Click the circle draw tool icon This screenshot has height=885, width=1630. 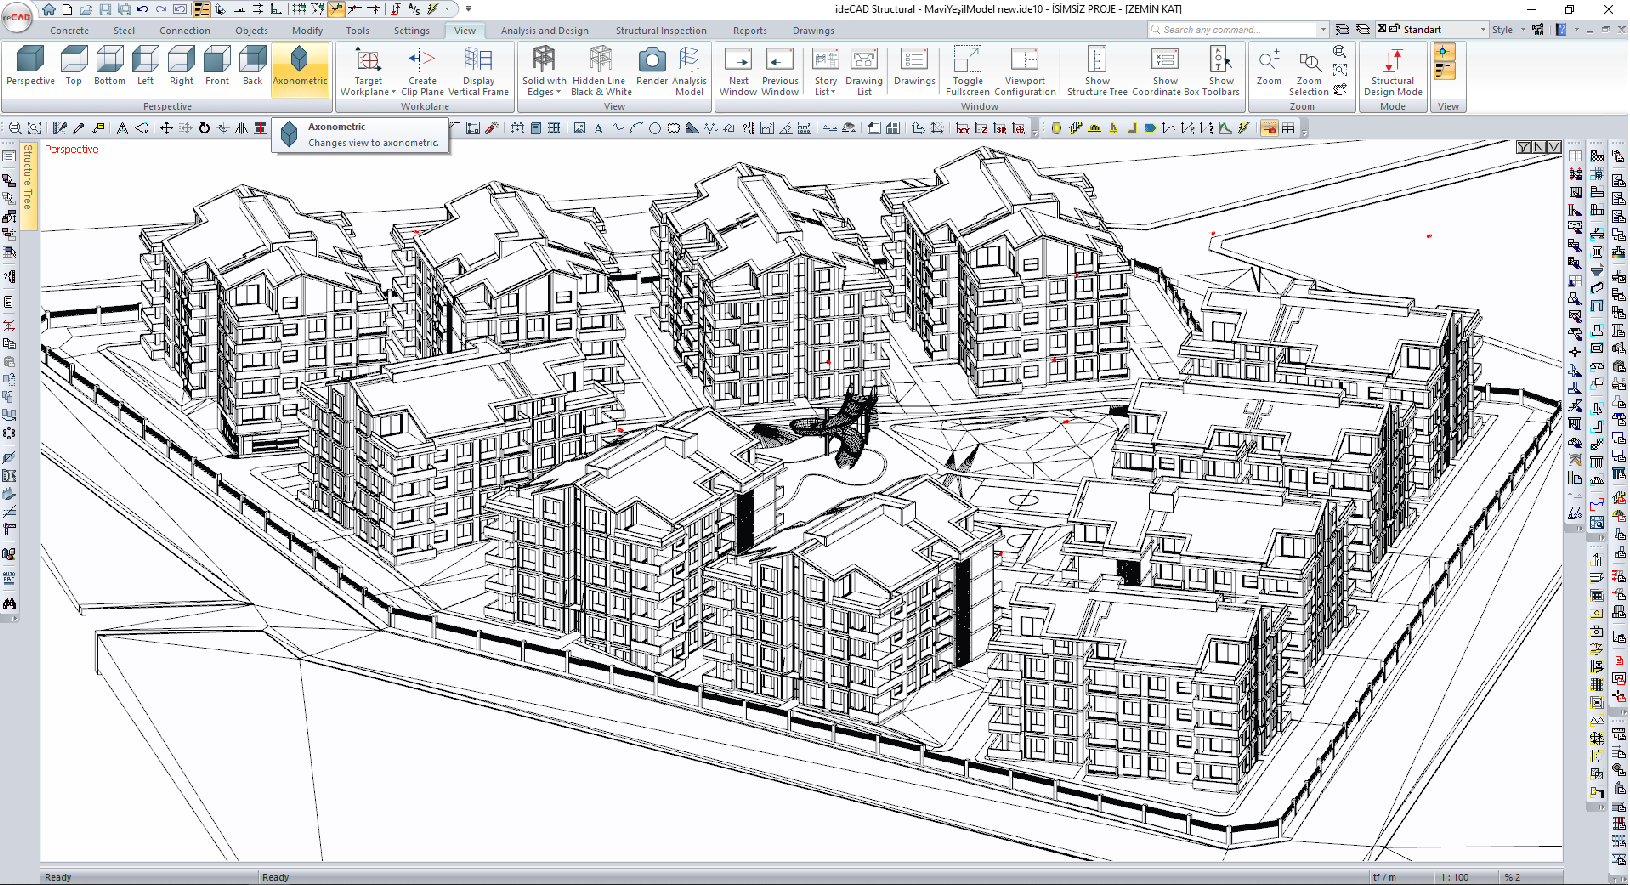[655, 128]
